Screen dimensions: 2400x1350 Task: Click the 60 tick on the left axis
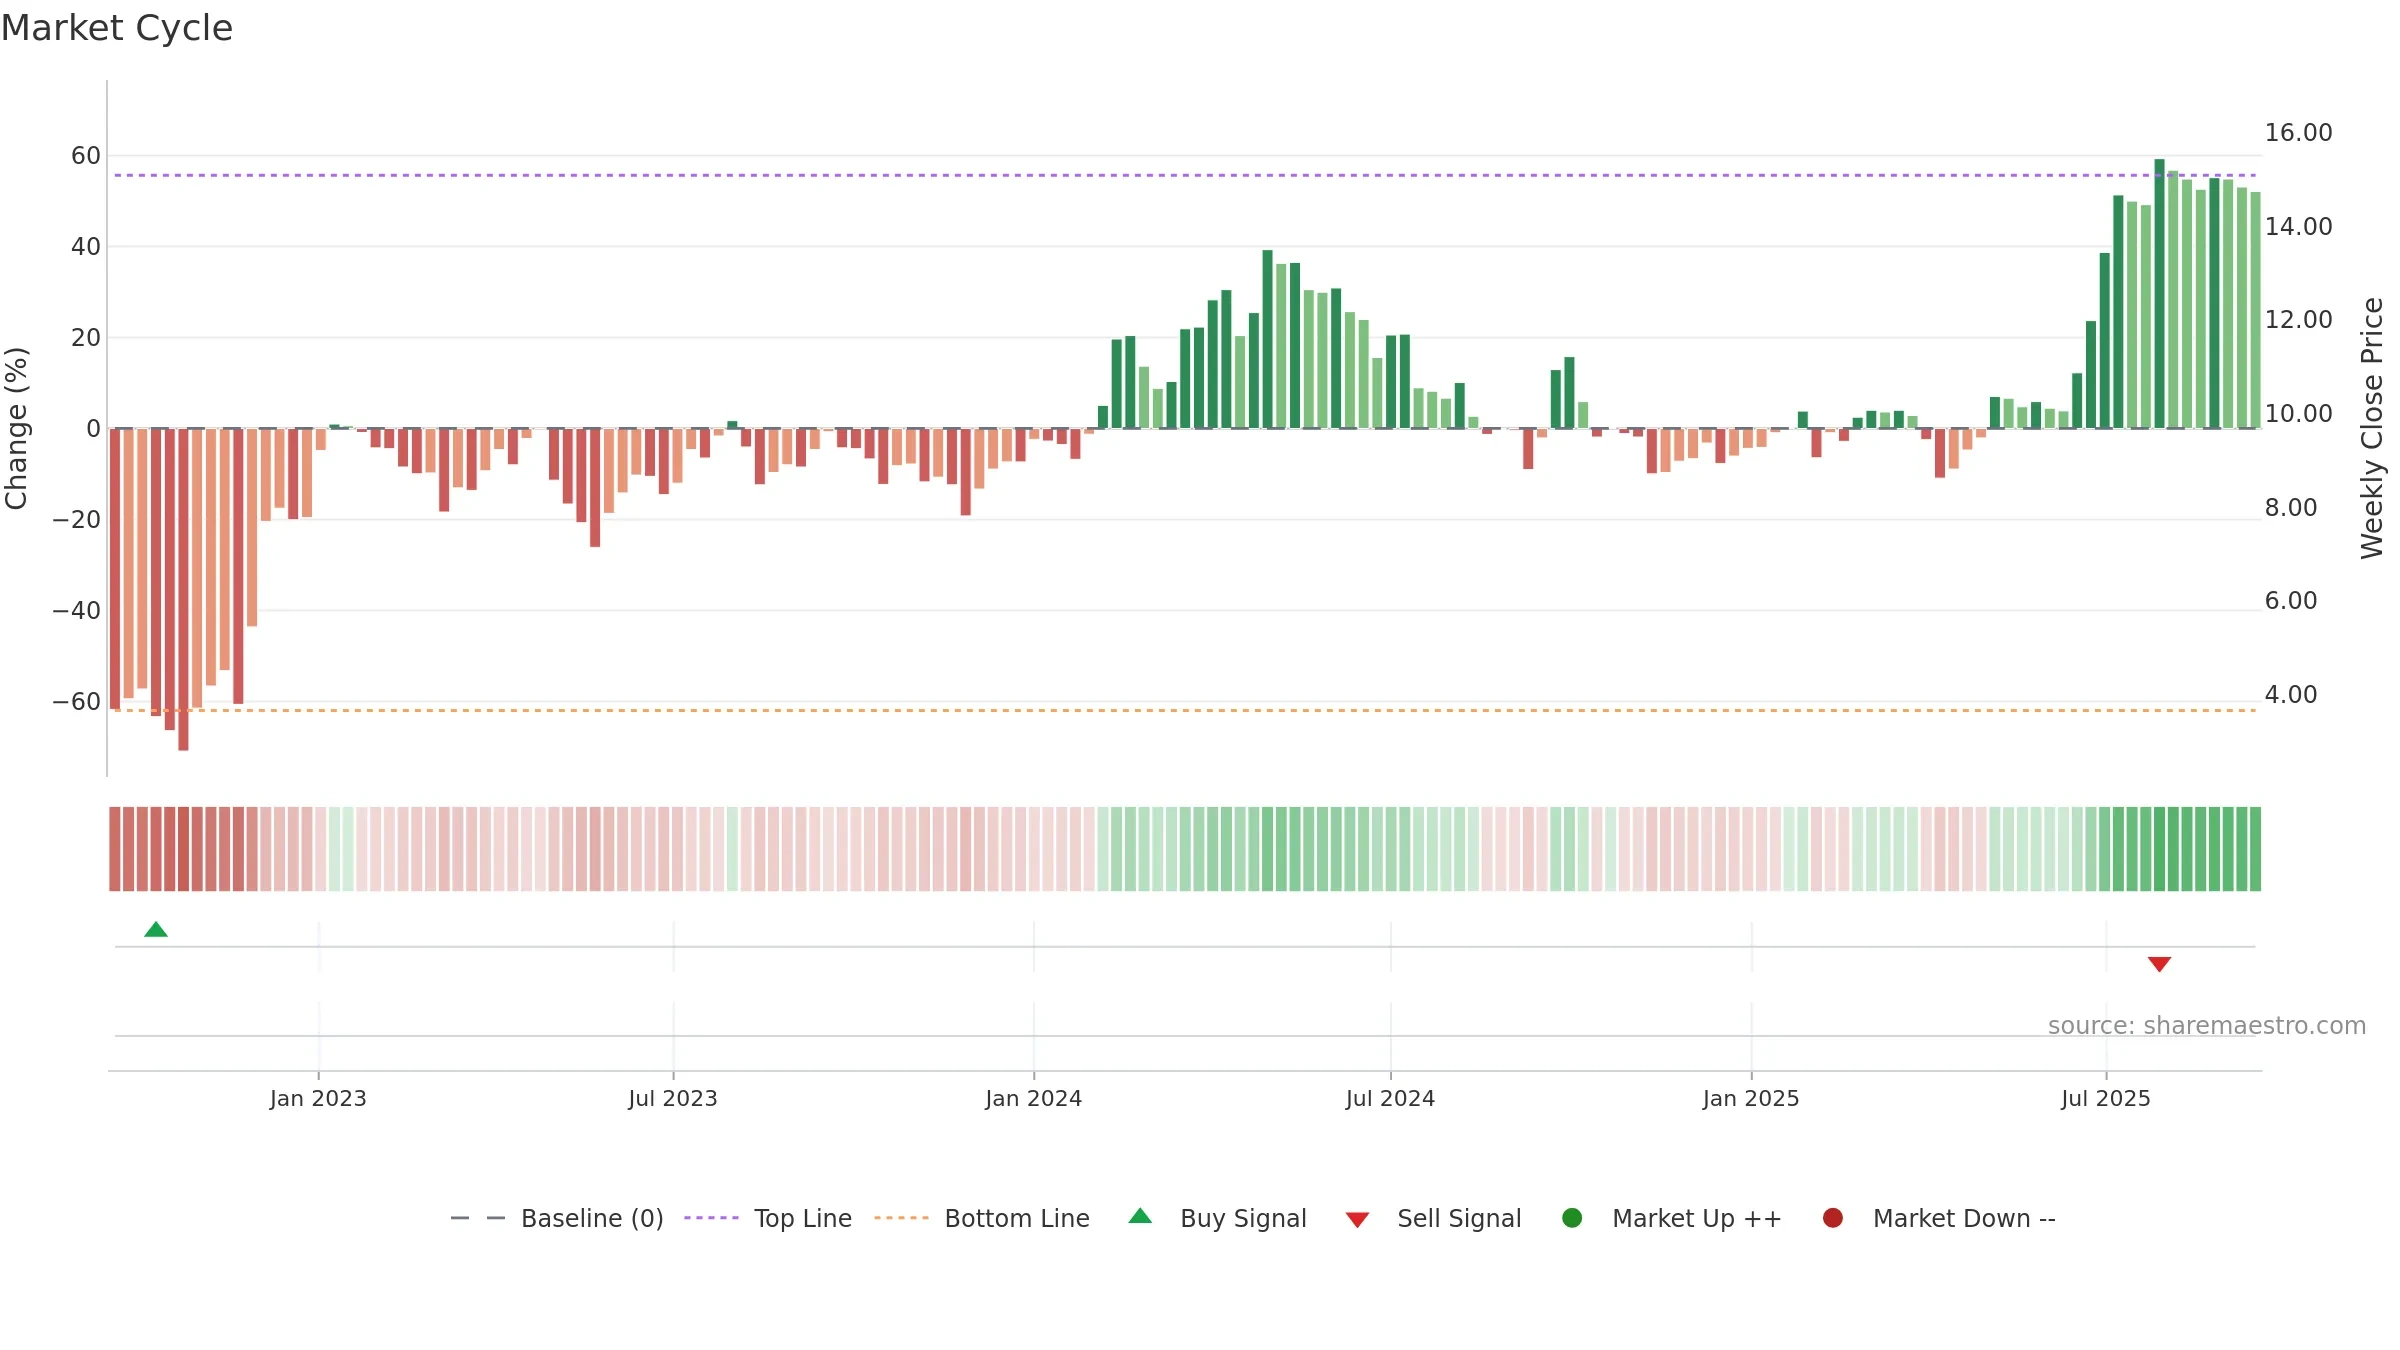click(86, 155)
